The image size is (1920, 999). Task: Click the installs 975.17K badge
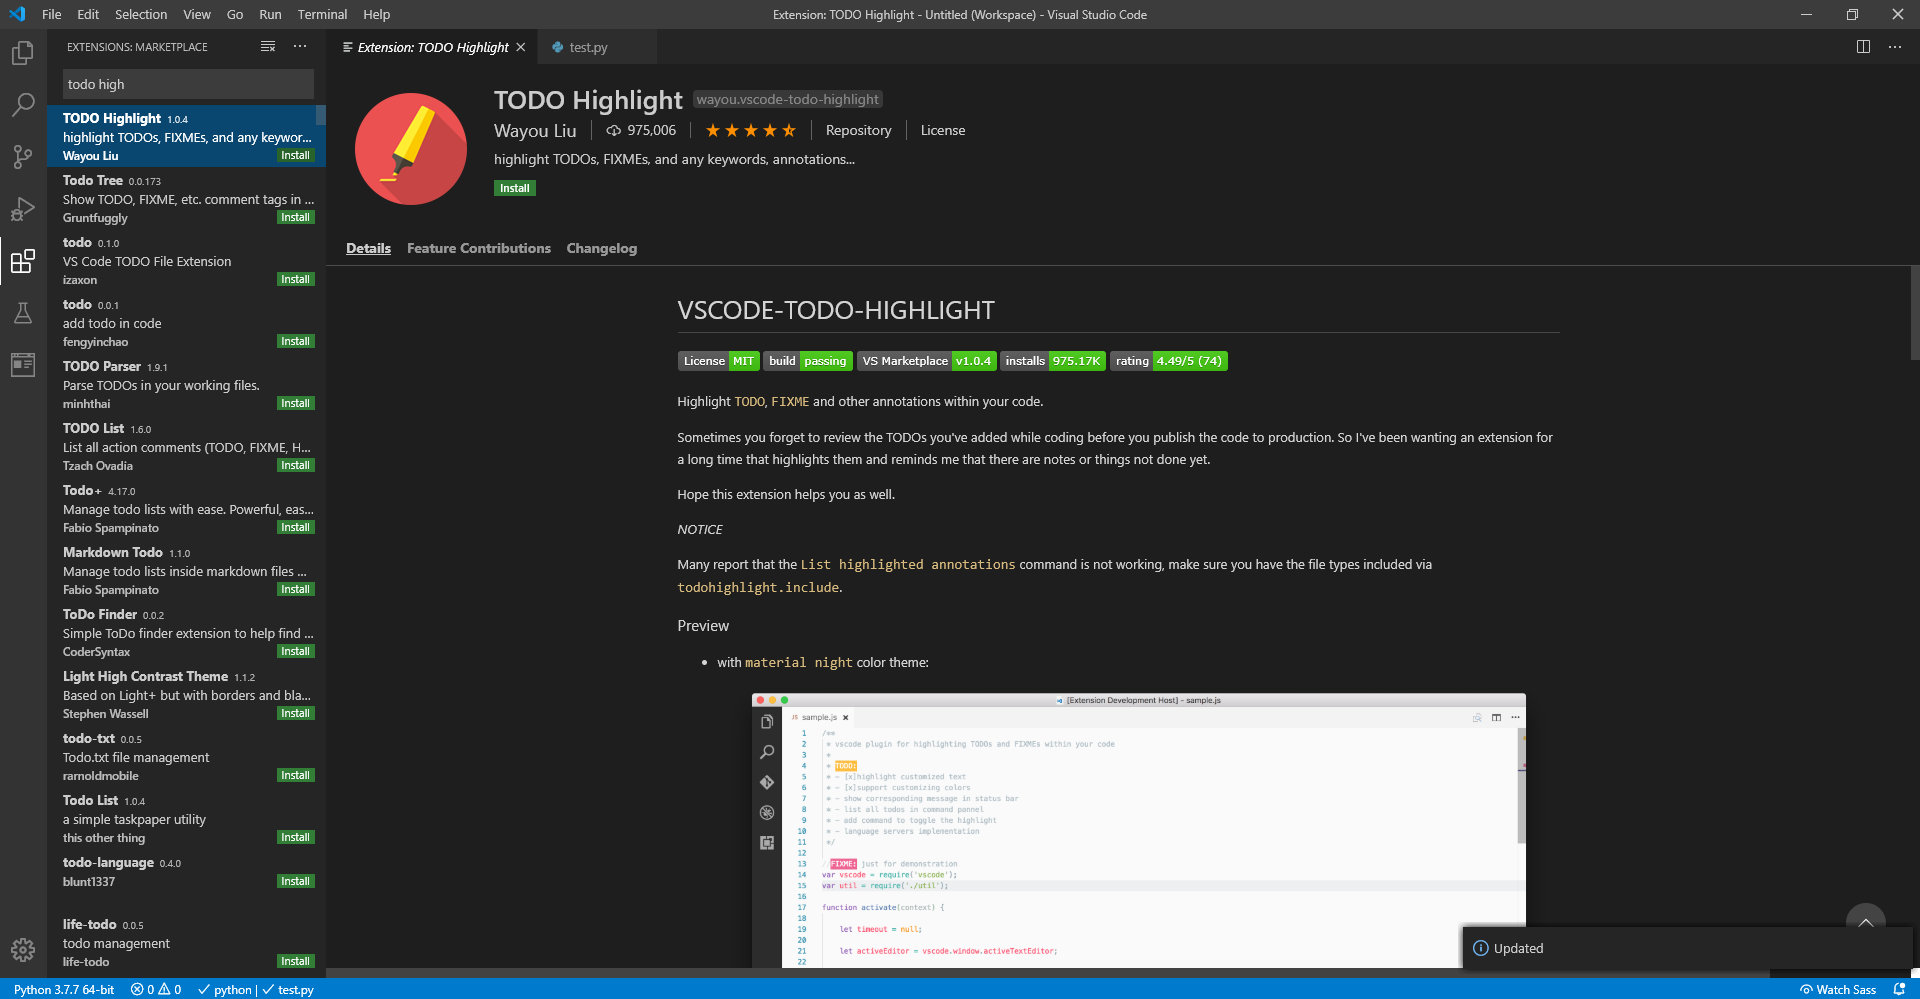(1053, 361)
